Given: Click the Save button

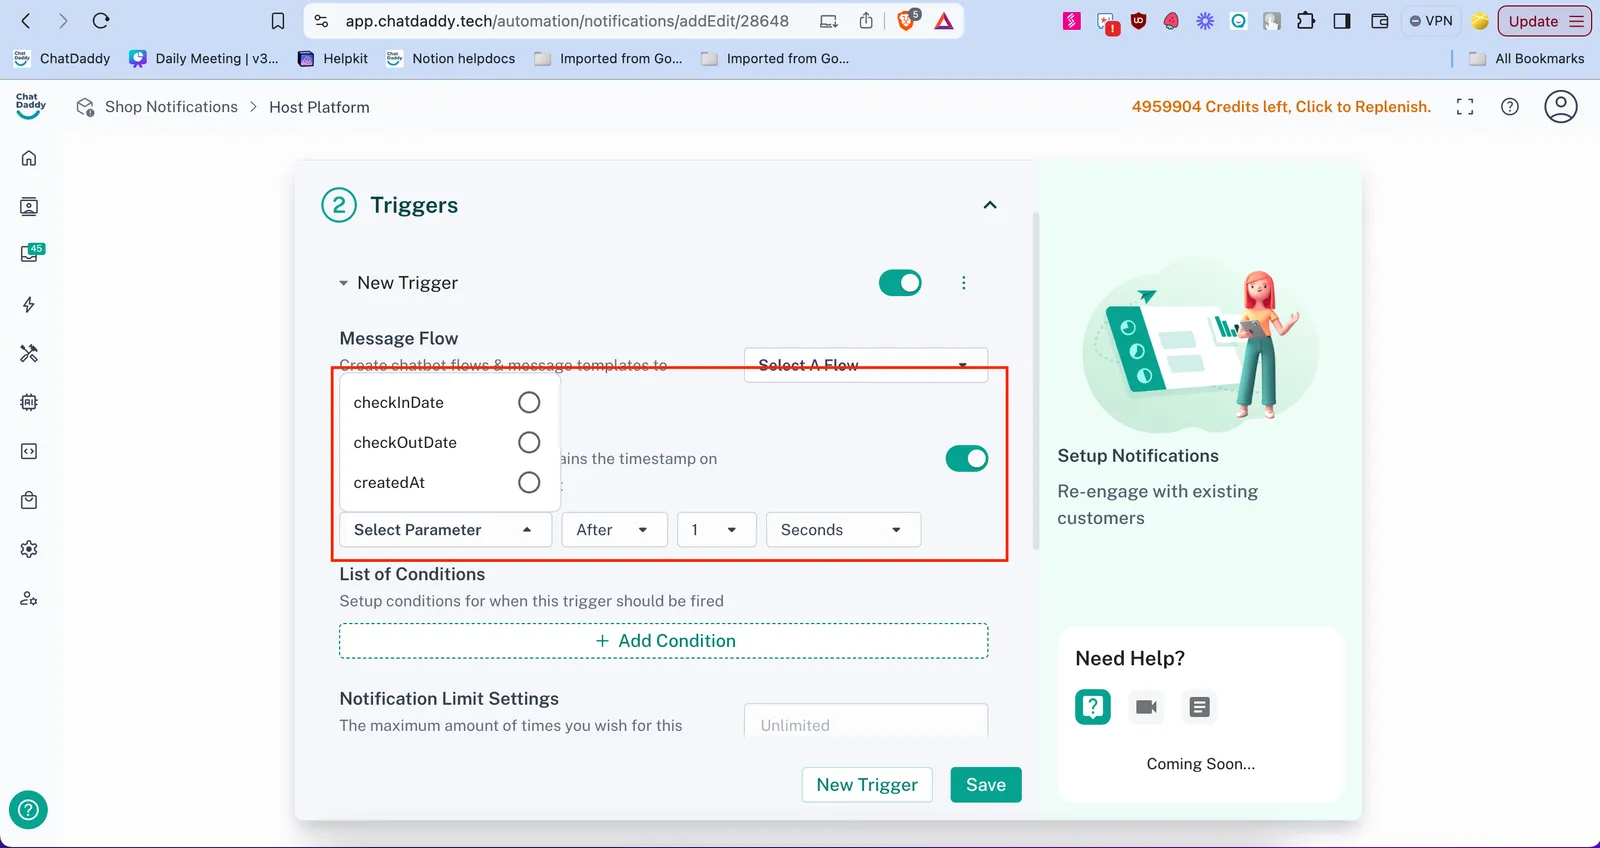Looking at the screenshot, I should coord(985,785).
